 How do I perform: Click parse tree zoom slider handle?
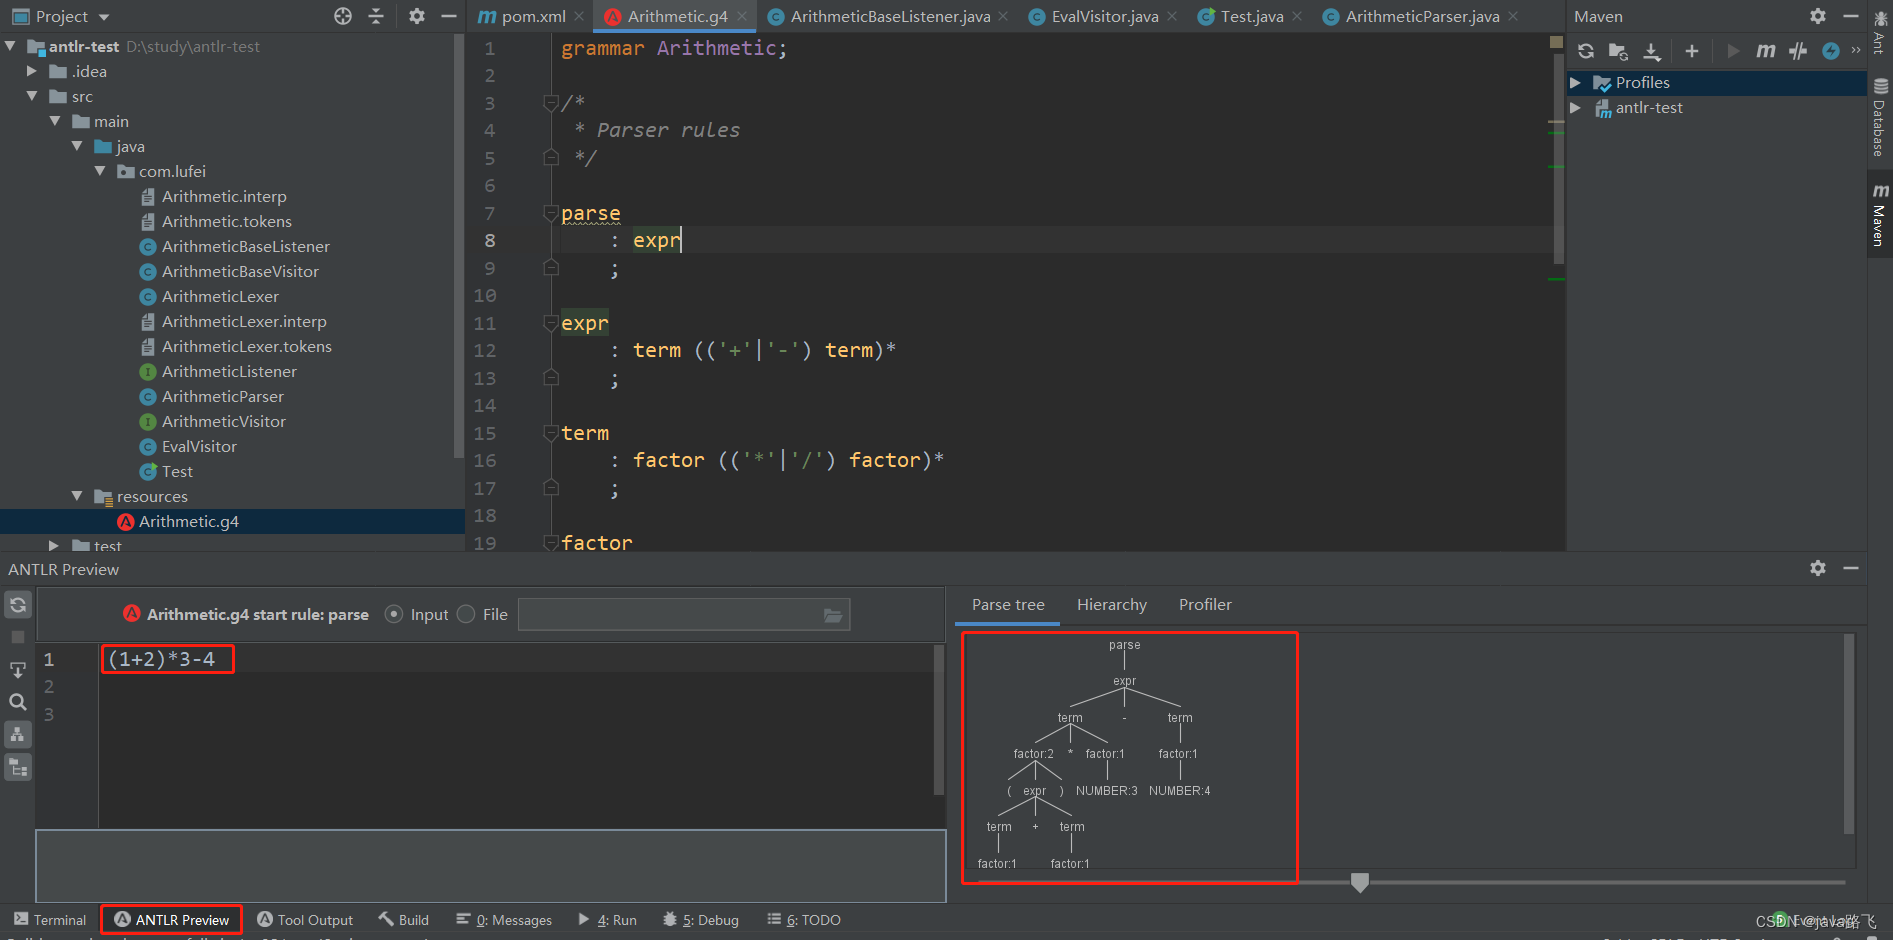(x=1359, y=882)
